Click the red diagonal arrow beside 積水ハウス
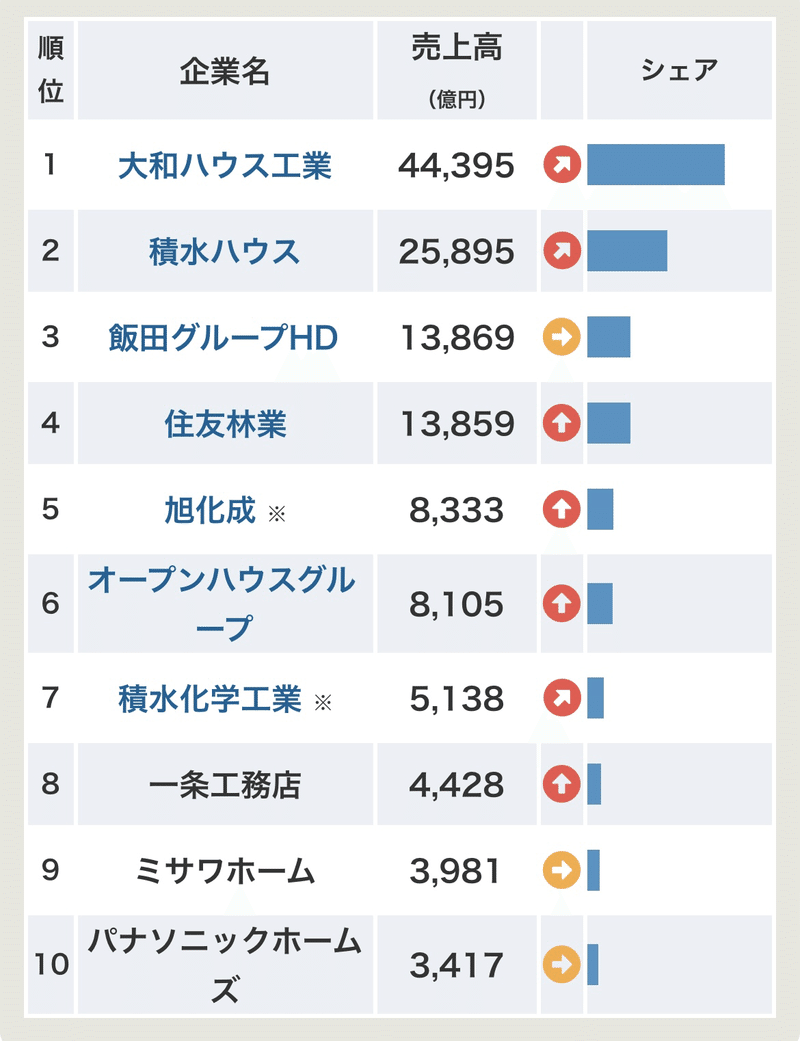The image size is (800, 1041). [x=562, y=251]
